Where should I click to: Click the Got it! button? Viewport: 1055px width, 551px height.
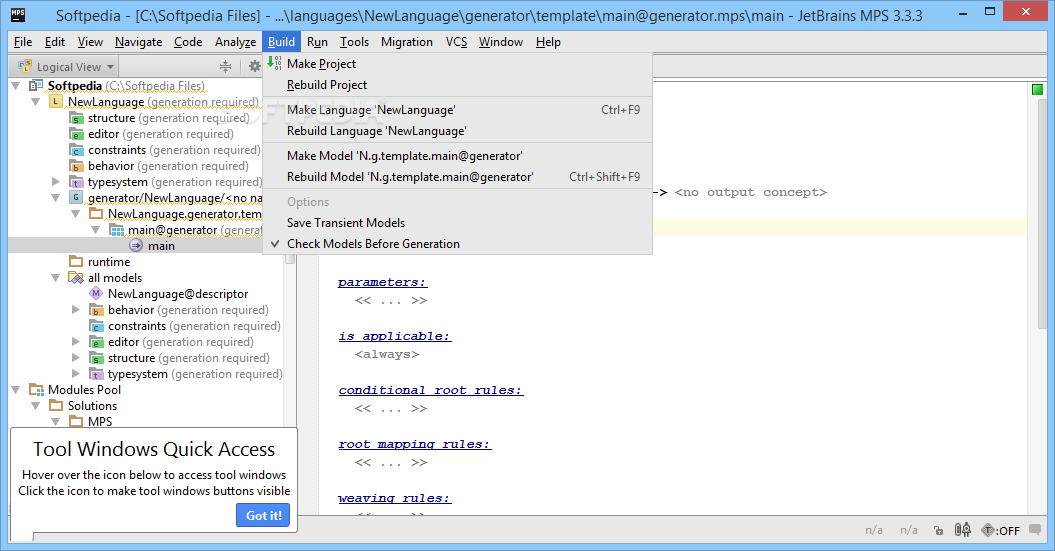click(x=264, y=515)
